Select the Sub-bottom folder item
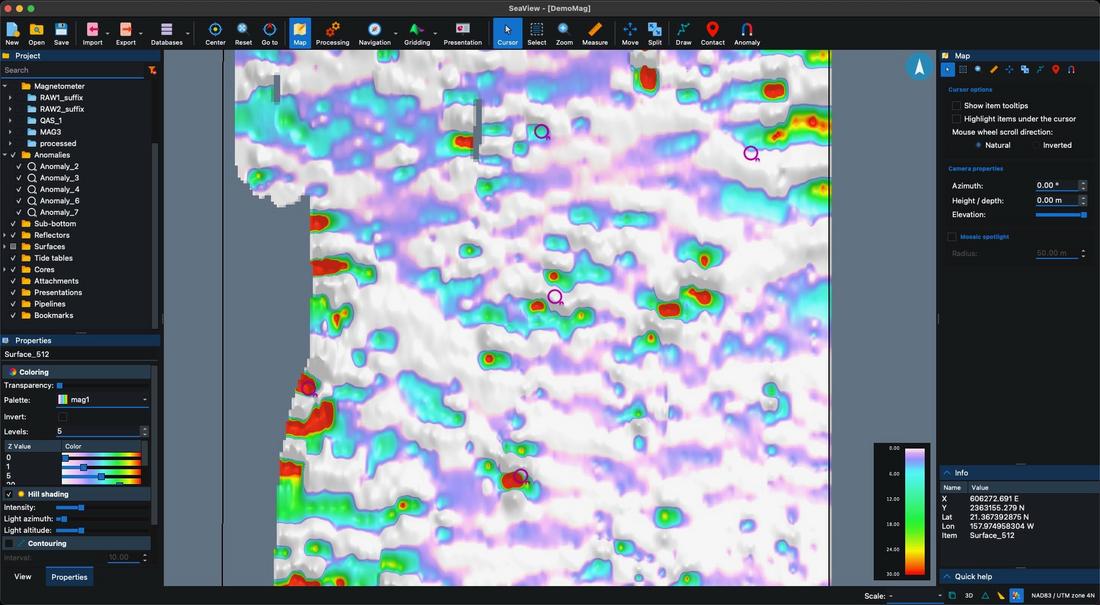This screenshot has width=1100, height=605. click(x=55, y=224)
